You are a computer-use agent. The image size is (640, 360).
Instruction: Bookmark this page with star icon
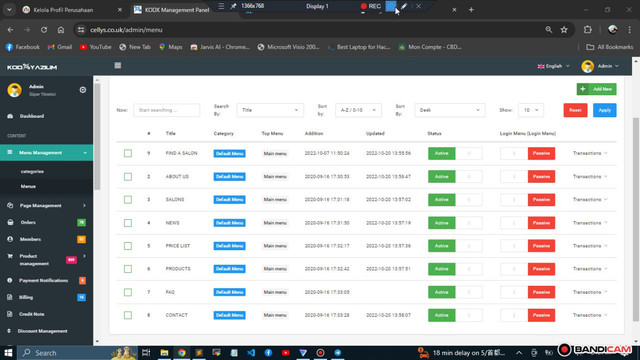pos(564,30)
